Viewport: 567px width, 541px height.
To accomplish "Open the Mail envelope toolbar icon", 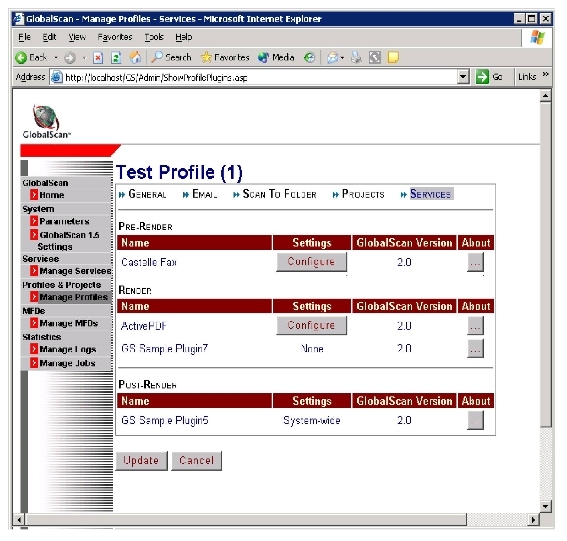I will (x=332, y=57).
